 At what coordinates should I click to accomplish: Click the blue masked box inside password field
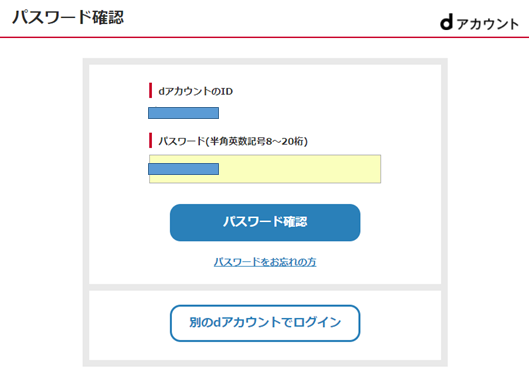(184, 169)
